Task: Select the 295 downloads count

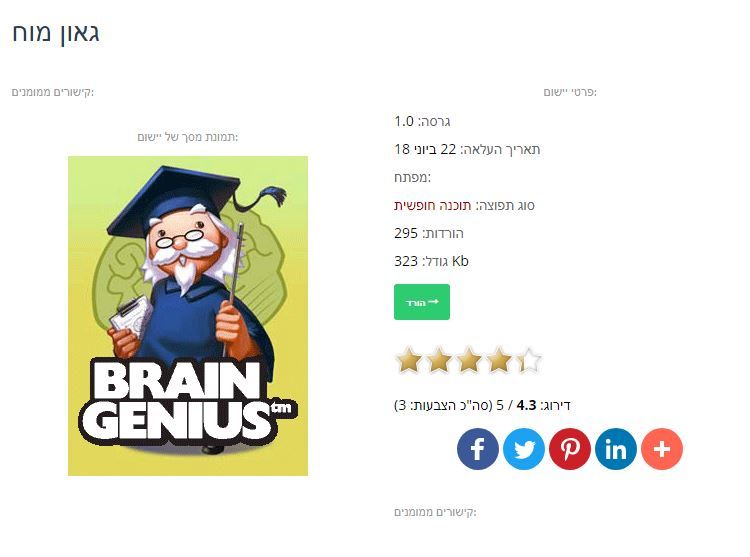Action: (x=406, y=233)
